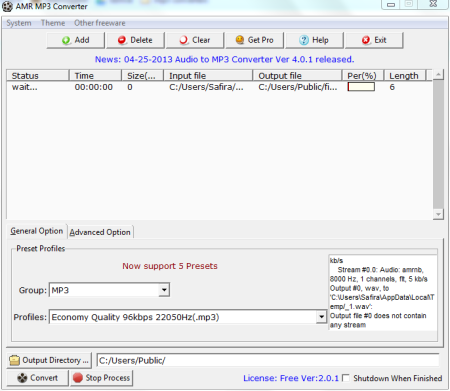Click the Convert button label
Viewport: 450px width, 391px height.
tap(44, 378)
